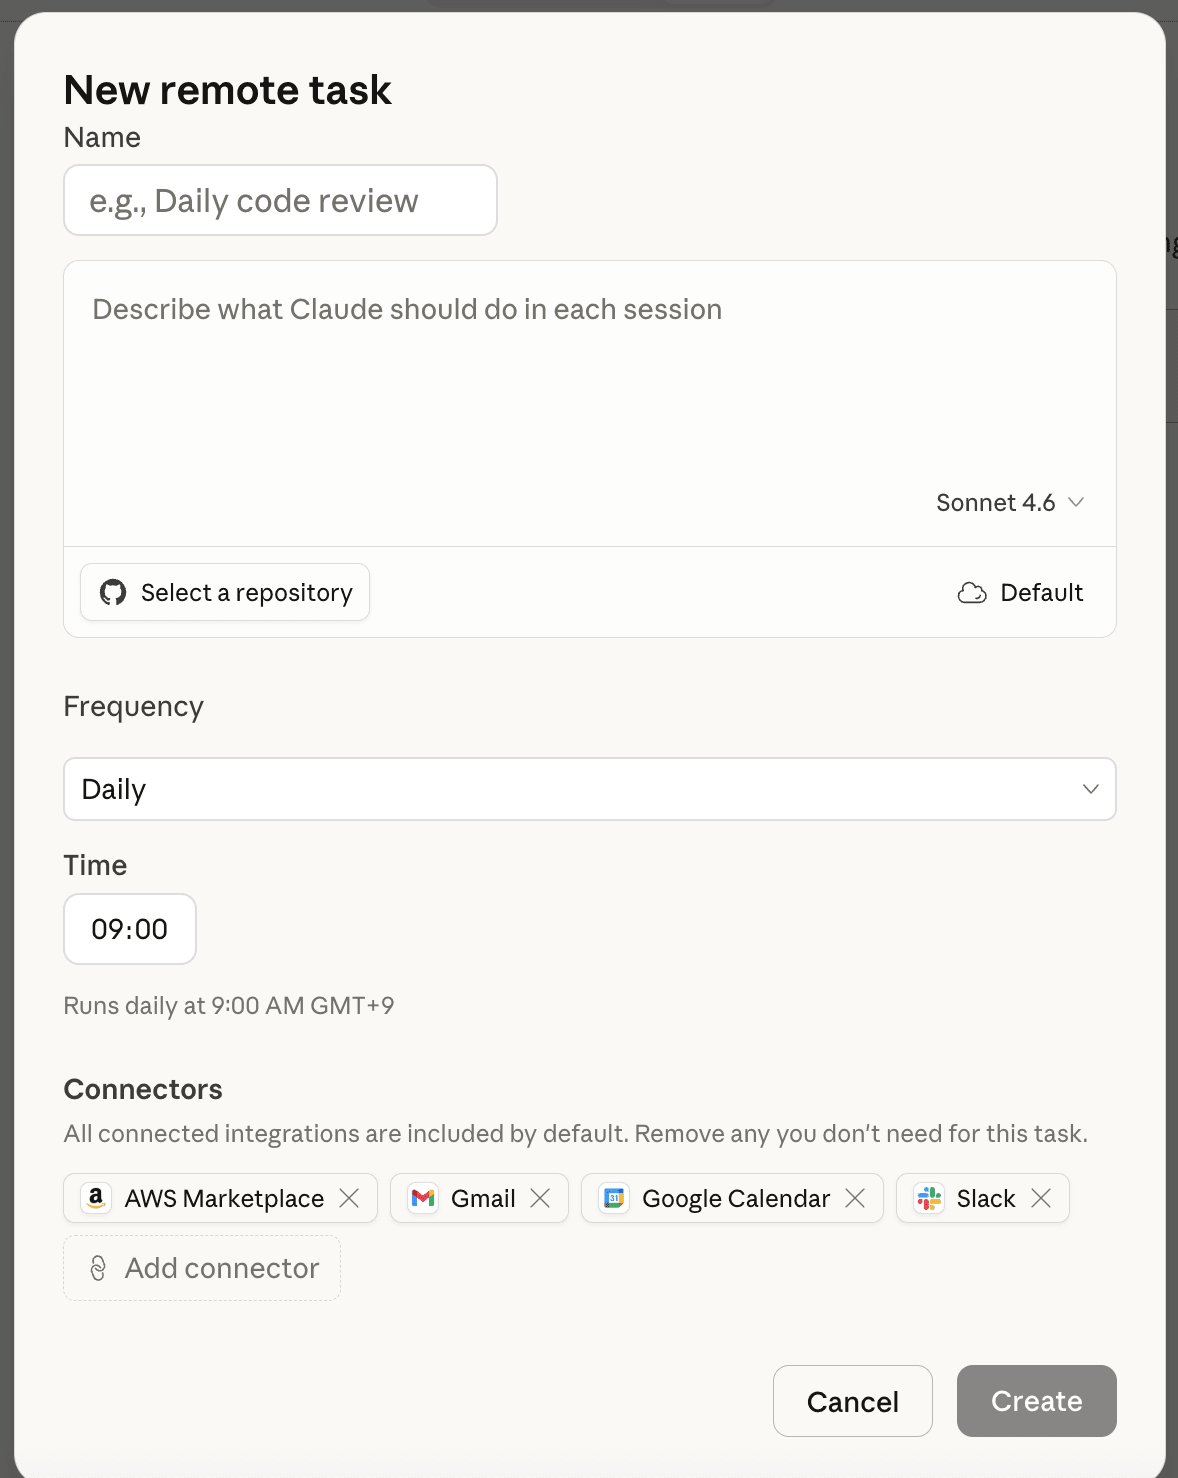The width and height of the screenshot is (1178, 1478).
Task: Expand the Daily frequency dropdown
Action: 589,789
